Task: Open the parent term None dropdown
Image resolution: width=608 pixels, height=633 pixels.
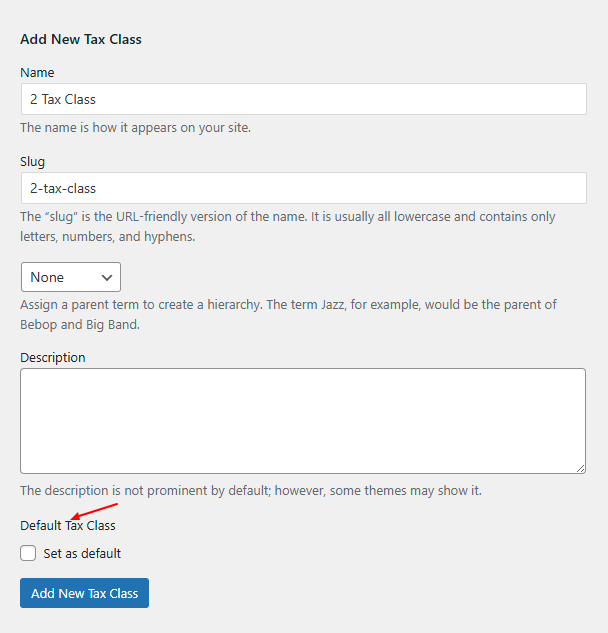Action: click(x=71, y=277)
